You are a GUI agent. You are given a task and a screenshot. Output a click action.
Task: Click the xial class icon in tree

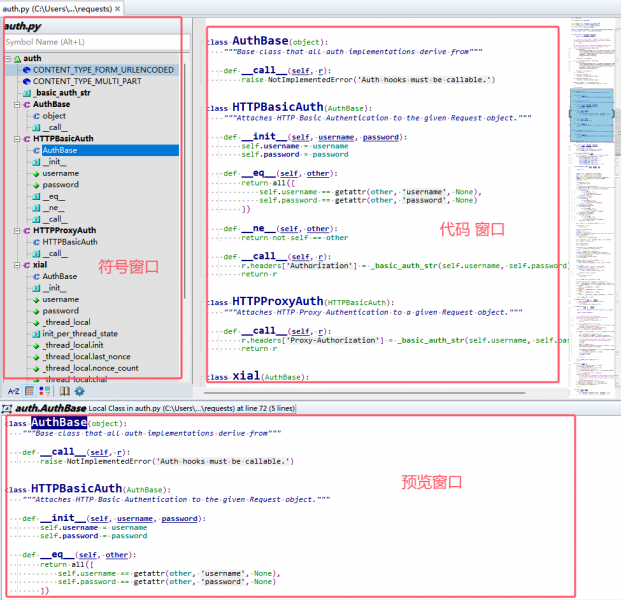27,265
